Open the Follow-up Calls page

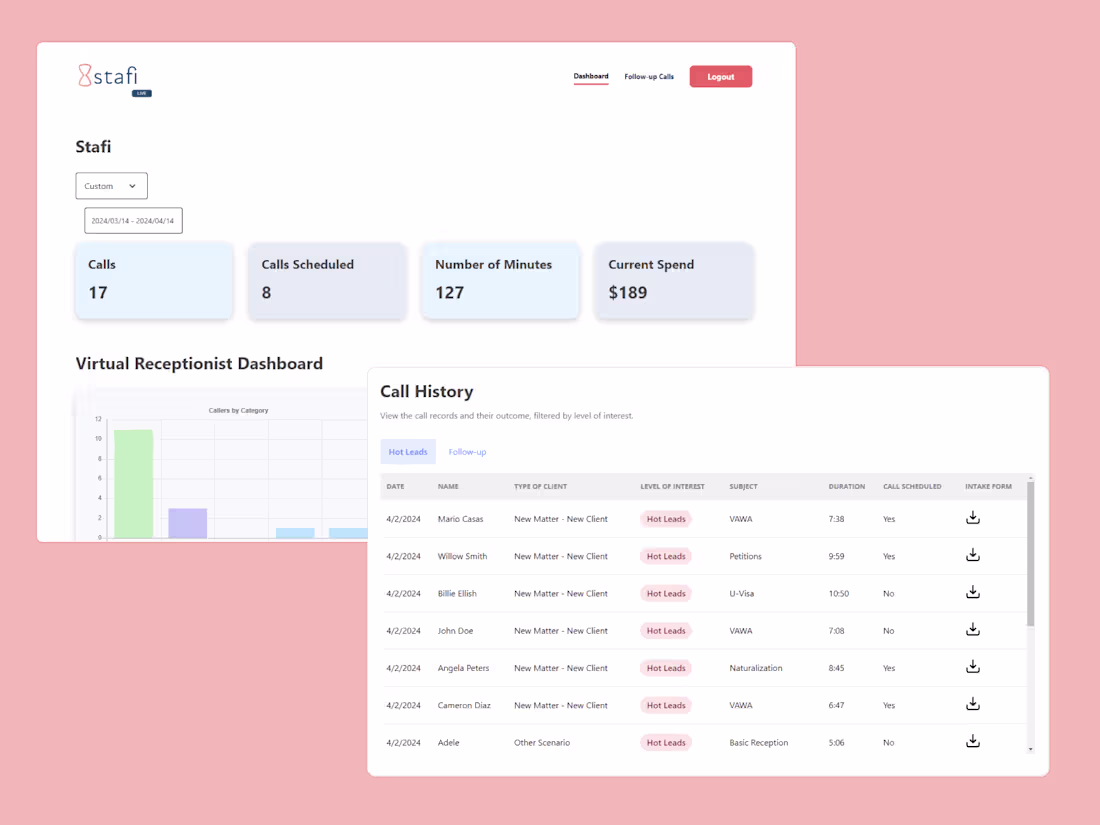coord(648,76)
